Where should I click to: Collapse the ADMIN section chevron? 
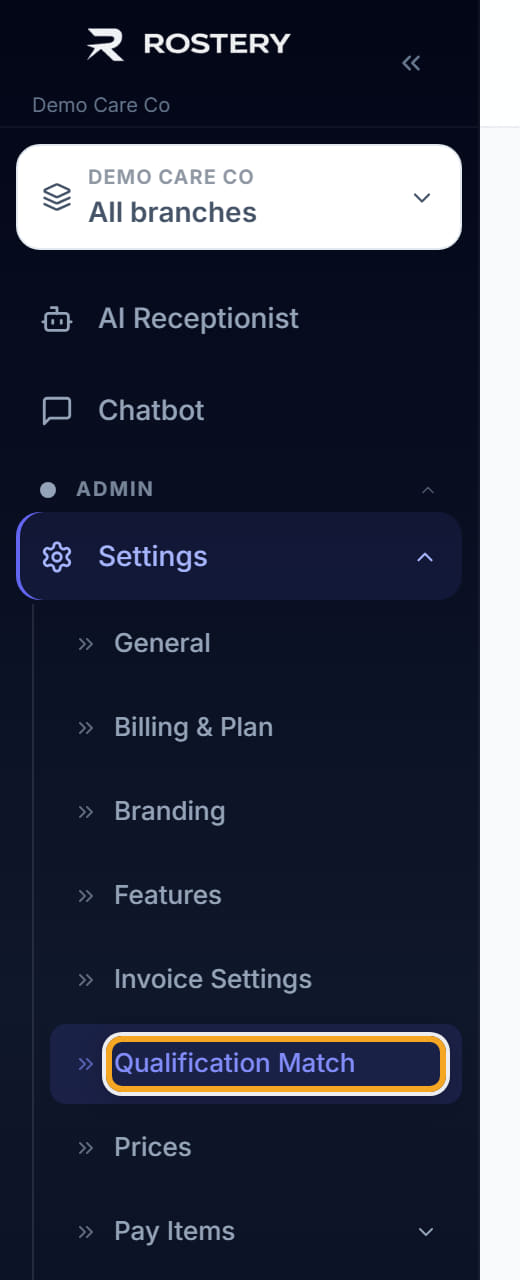tap(428, 490)
